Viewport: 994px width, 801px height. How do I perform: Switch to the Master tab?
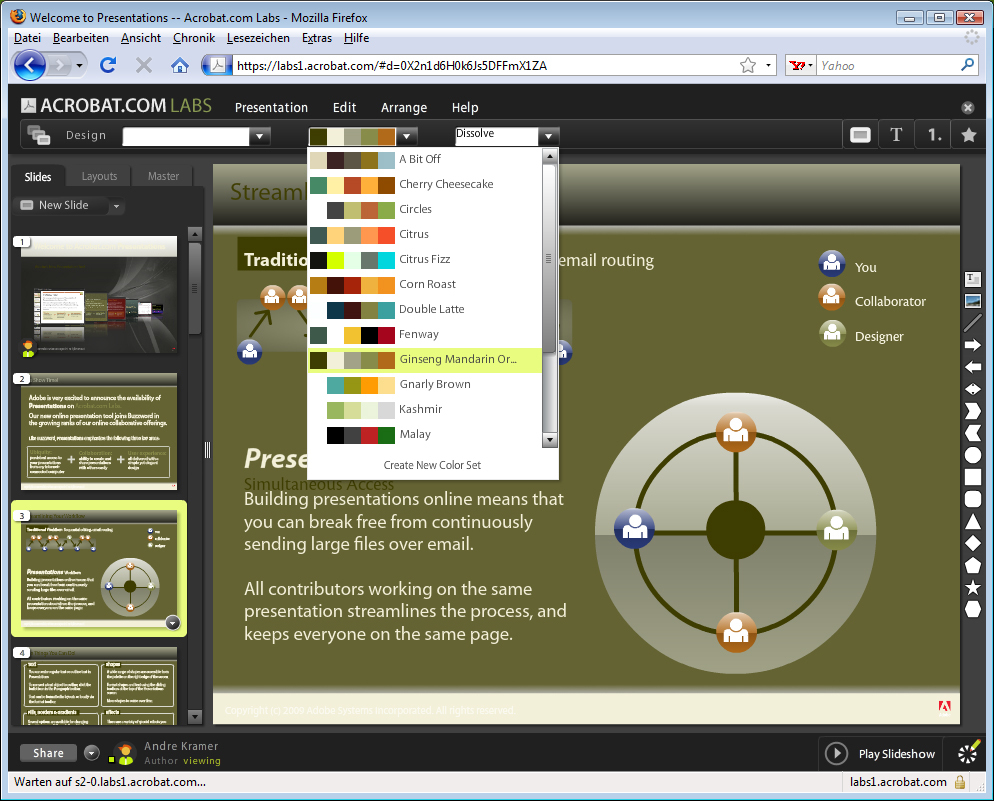coord(164,176)
